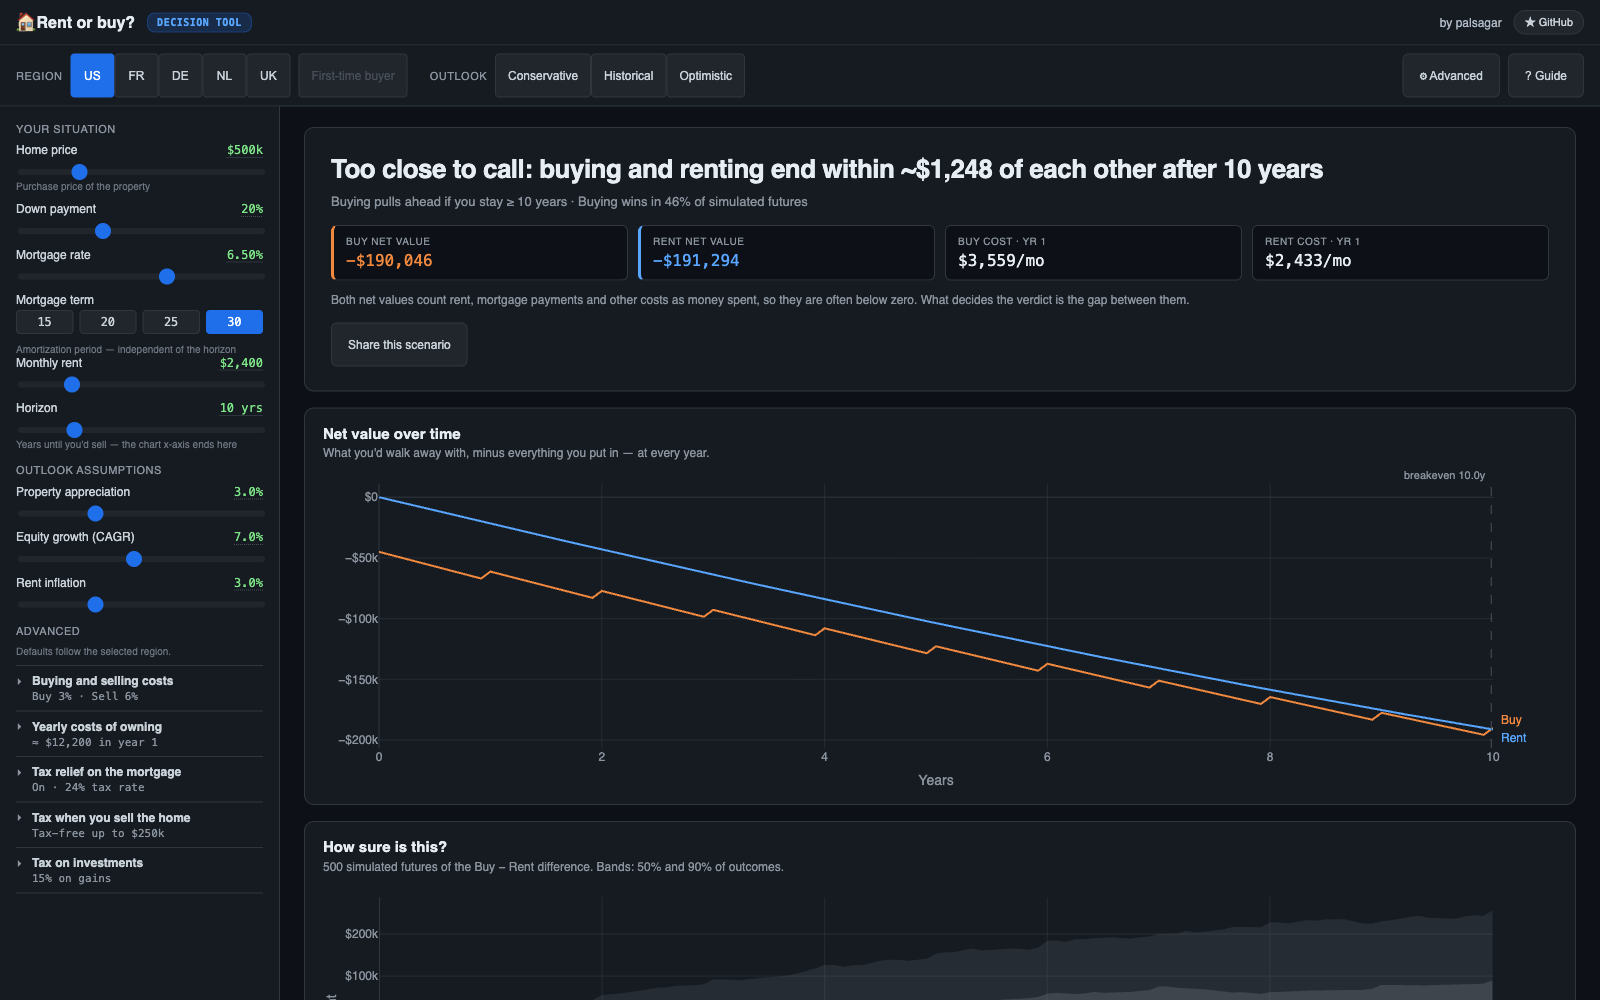1600x1000 pixels.
Task: Open Advanced settings with gear icon
Action: (1451, 76)
